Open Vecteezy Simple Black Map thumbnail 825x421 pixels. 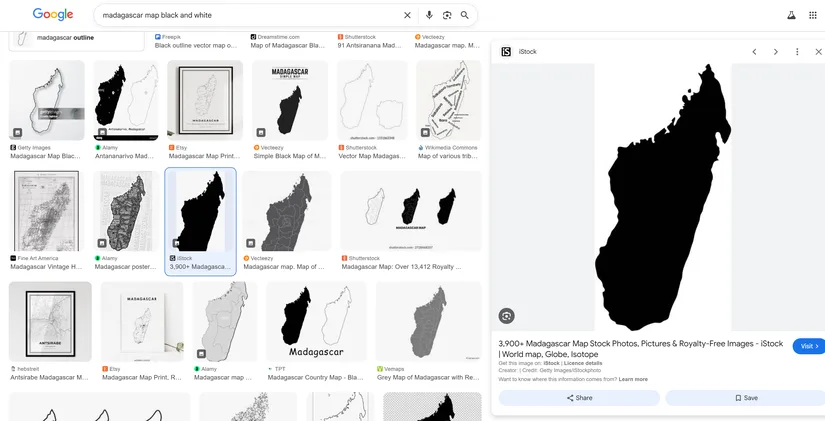(x=290, y=100)
